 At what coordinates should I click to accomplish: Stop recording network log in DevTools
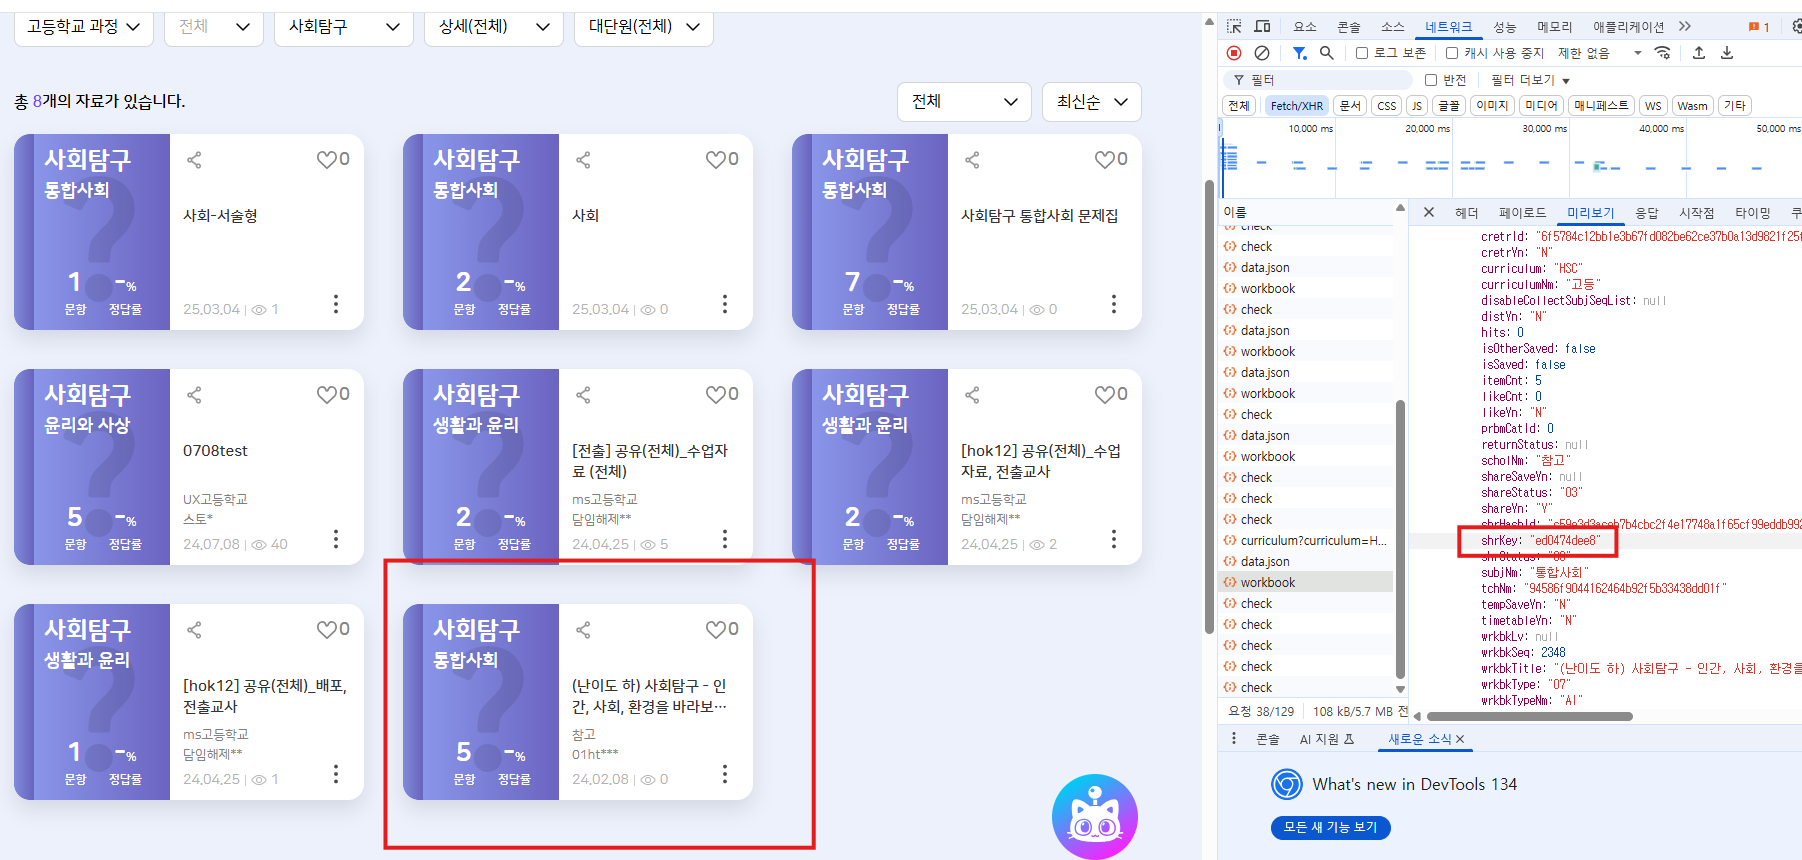coord(1234,53)
